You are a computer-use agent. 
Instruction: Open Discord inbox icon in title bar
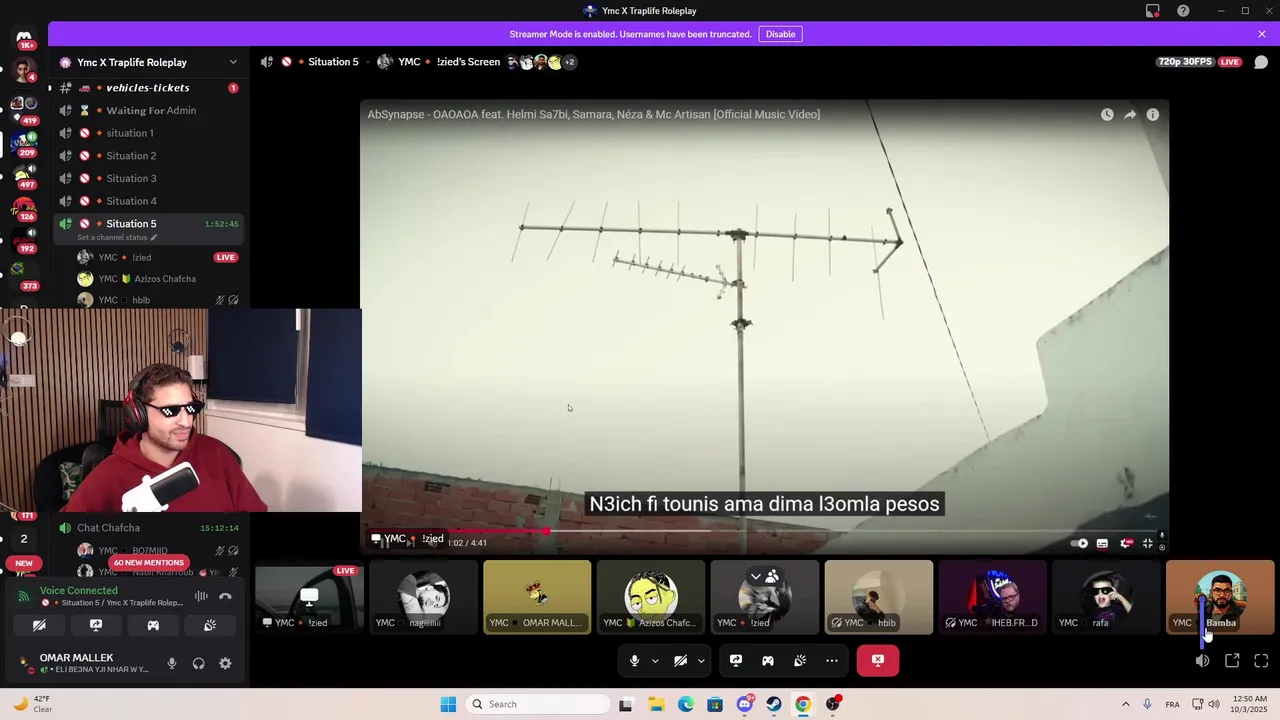click(x=1152, y=11)
